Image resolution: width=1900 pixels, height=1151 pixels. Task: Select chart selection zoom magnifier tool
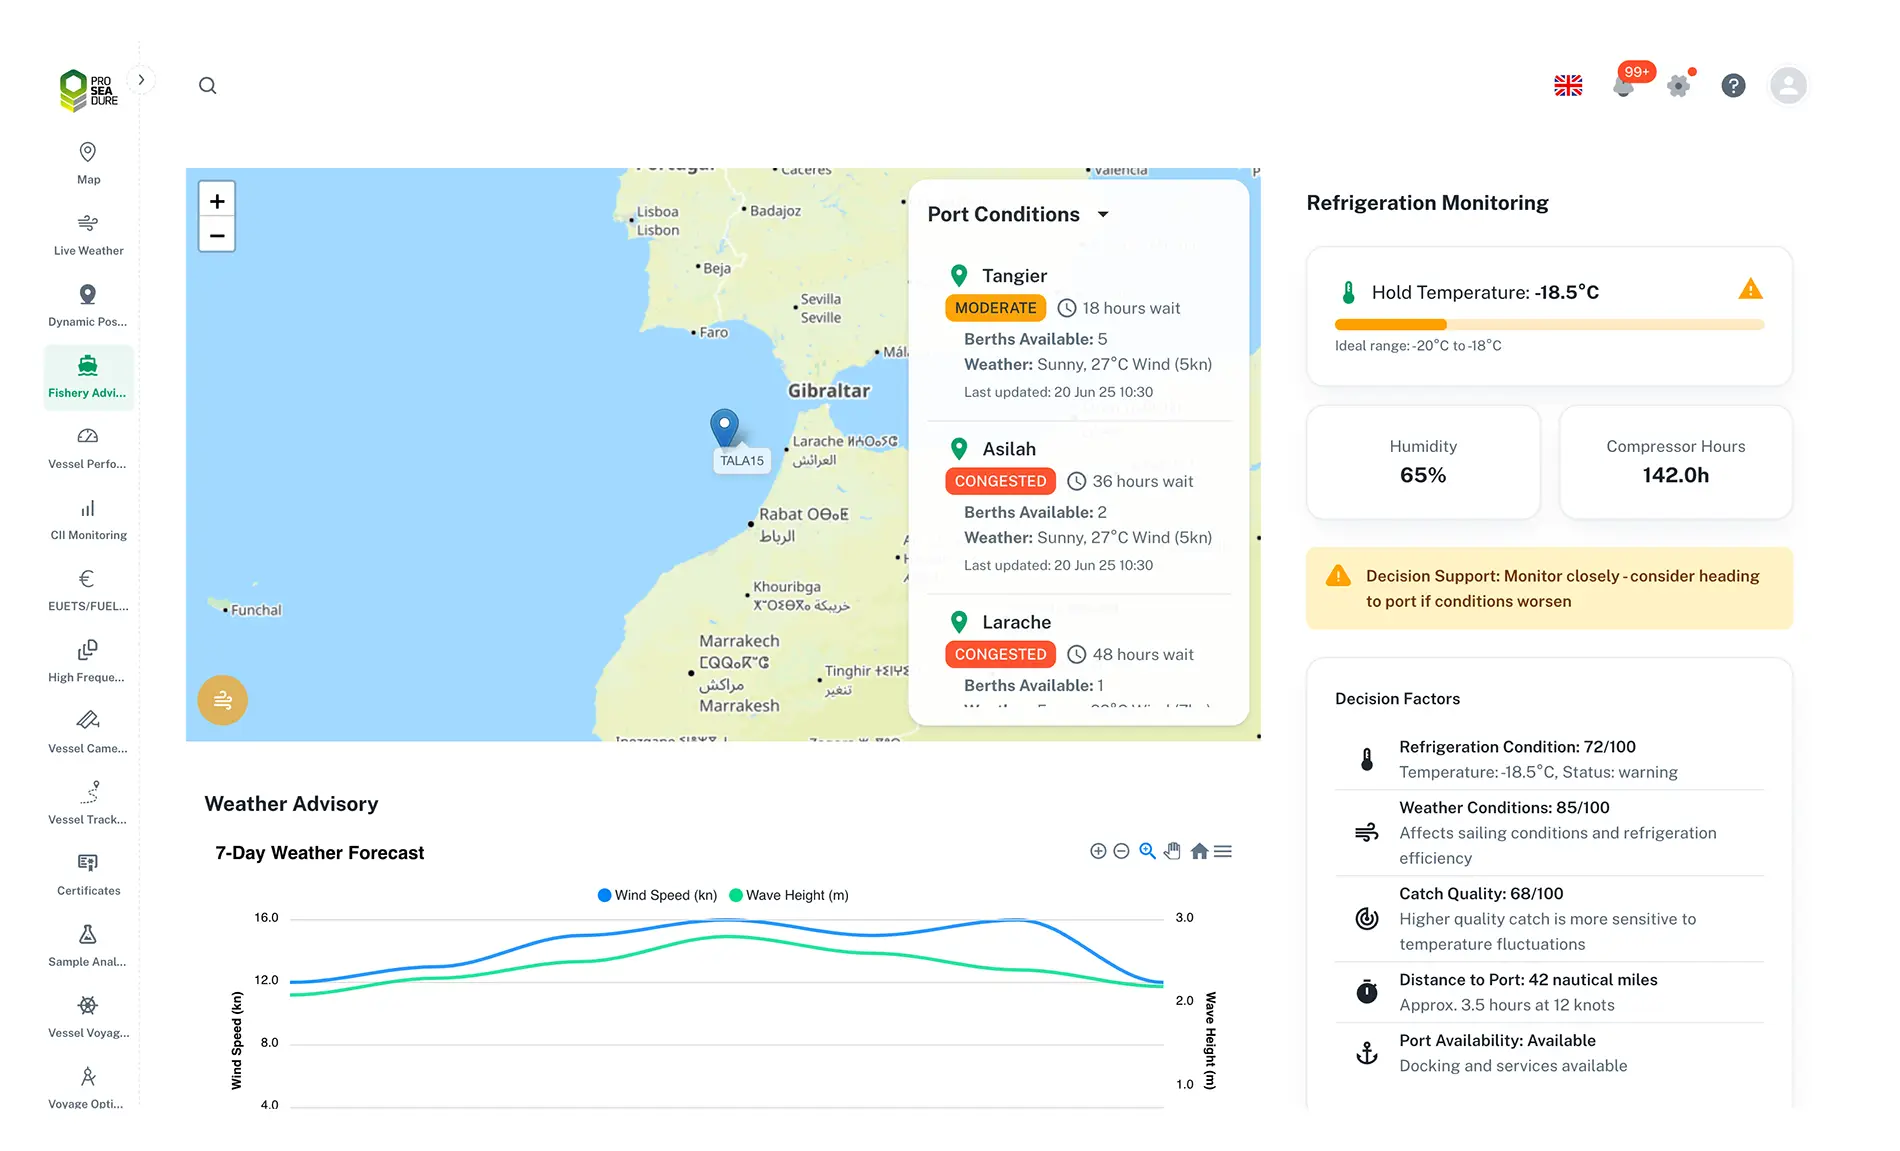(x=1147, y=851)
